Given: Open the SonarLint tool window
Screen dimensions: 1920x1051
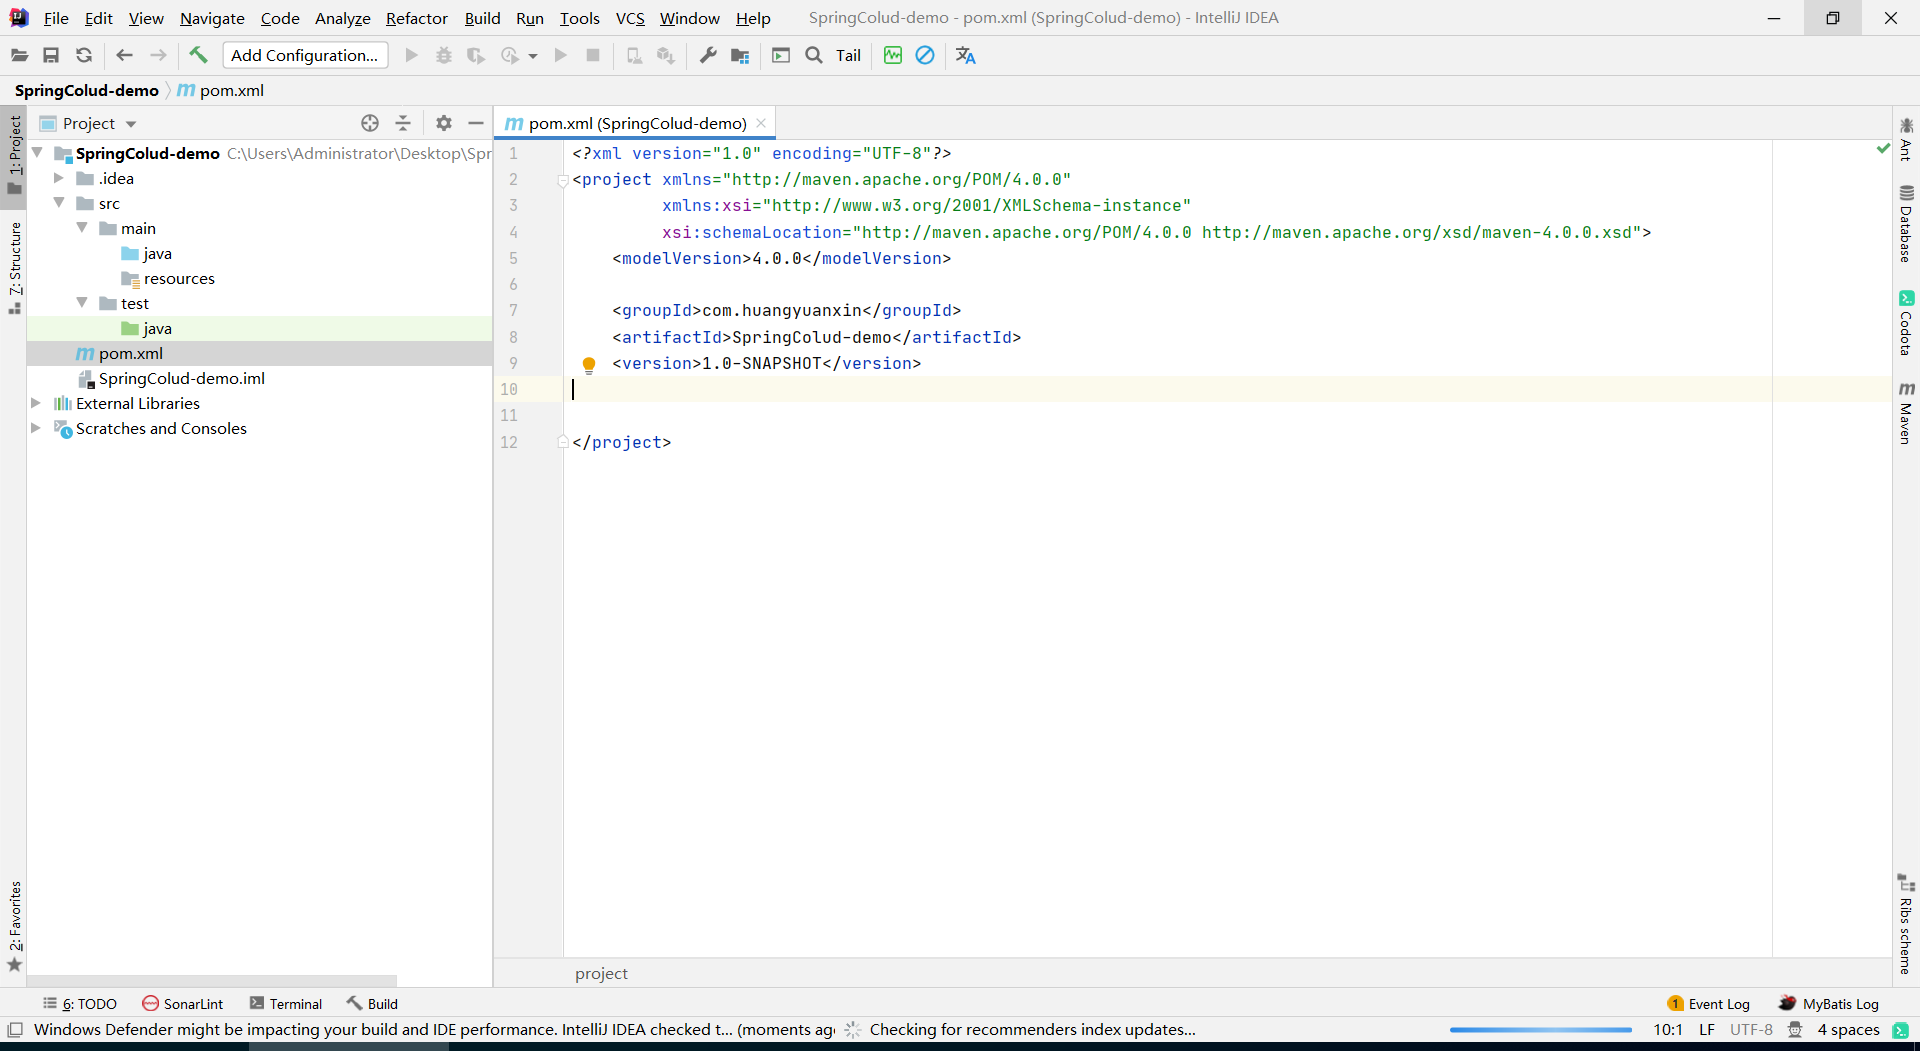Looking at the screenshot, I should [x=183, y=1004].
